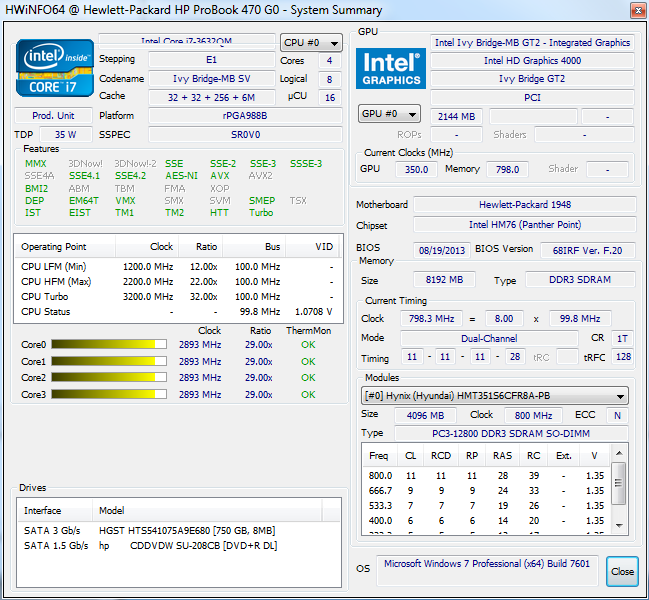Click the Close button

(x=622, y=571)
